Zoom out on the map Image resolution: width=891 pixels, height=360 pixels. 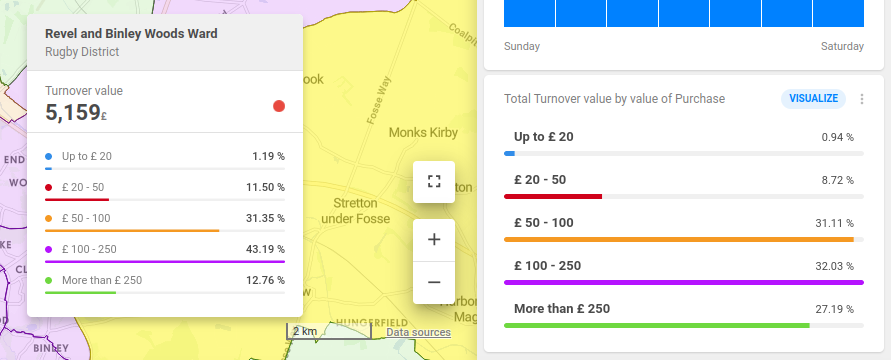click(x=434, y=282)
